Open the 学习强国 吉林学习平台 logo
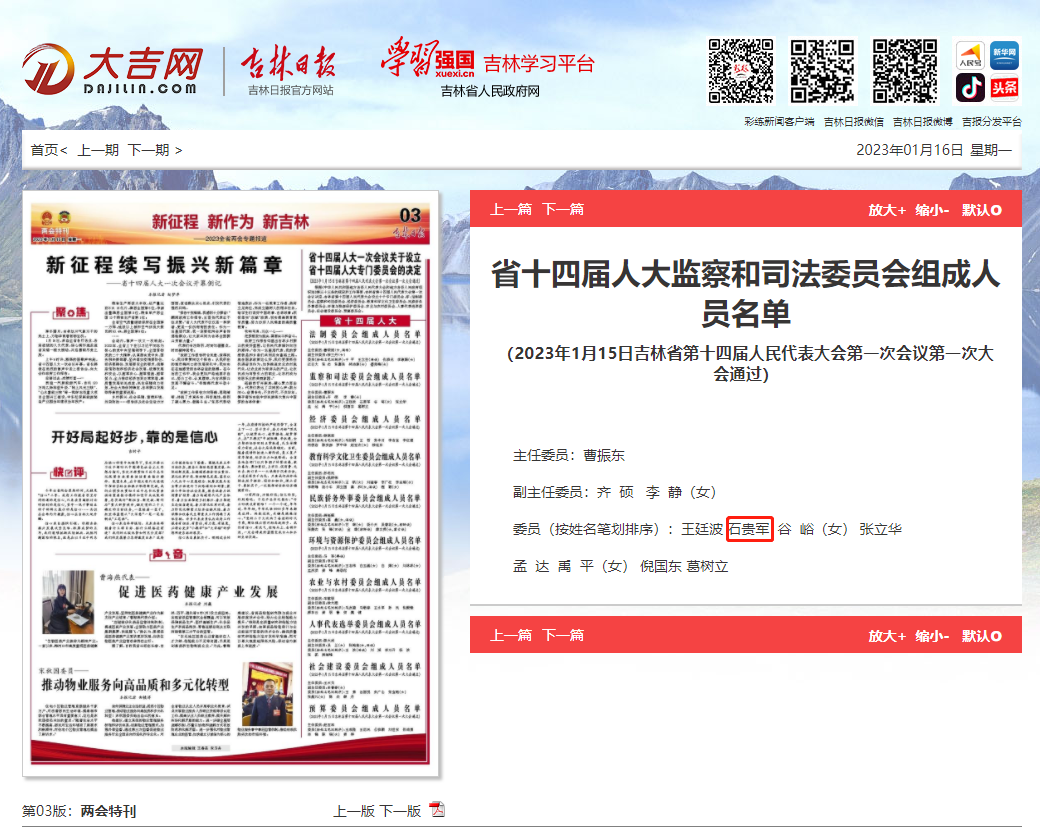Viewport: 1040px width, 835px height. pyautogui.click(x=487, y=60)
